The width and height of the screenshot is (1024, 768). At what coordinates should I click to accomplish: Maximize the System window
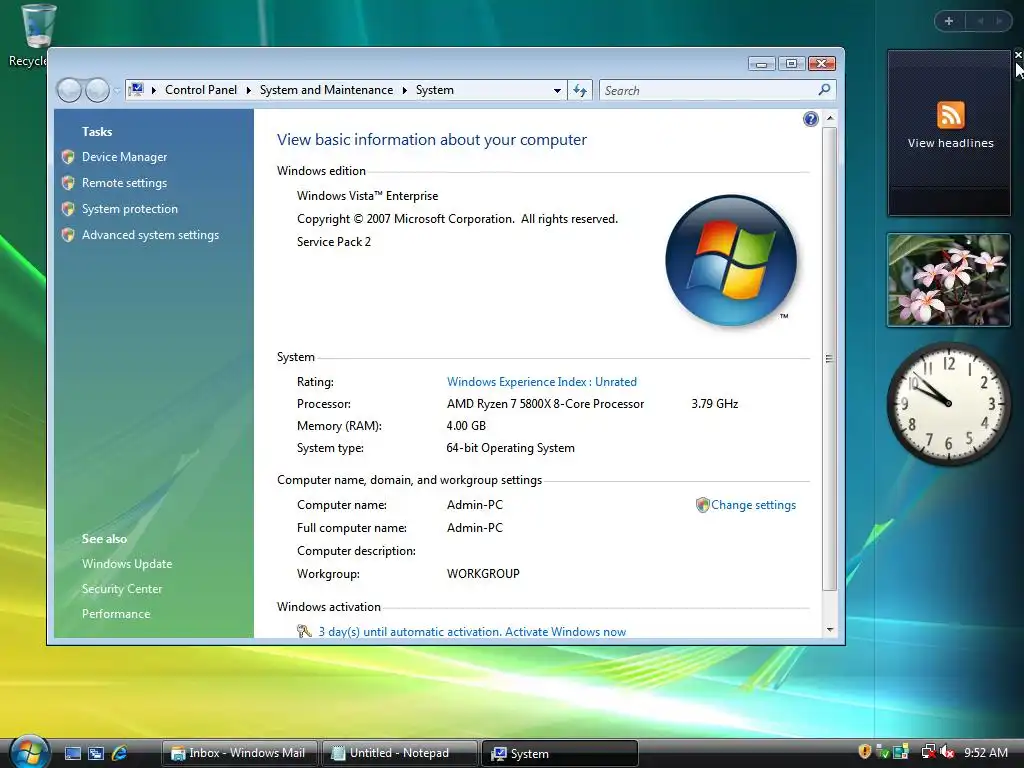tap(792, 63)
